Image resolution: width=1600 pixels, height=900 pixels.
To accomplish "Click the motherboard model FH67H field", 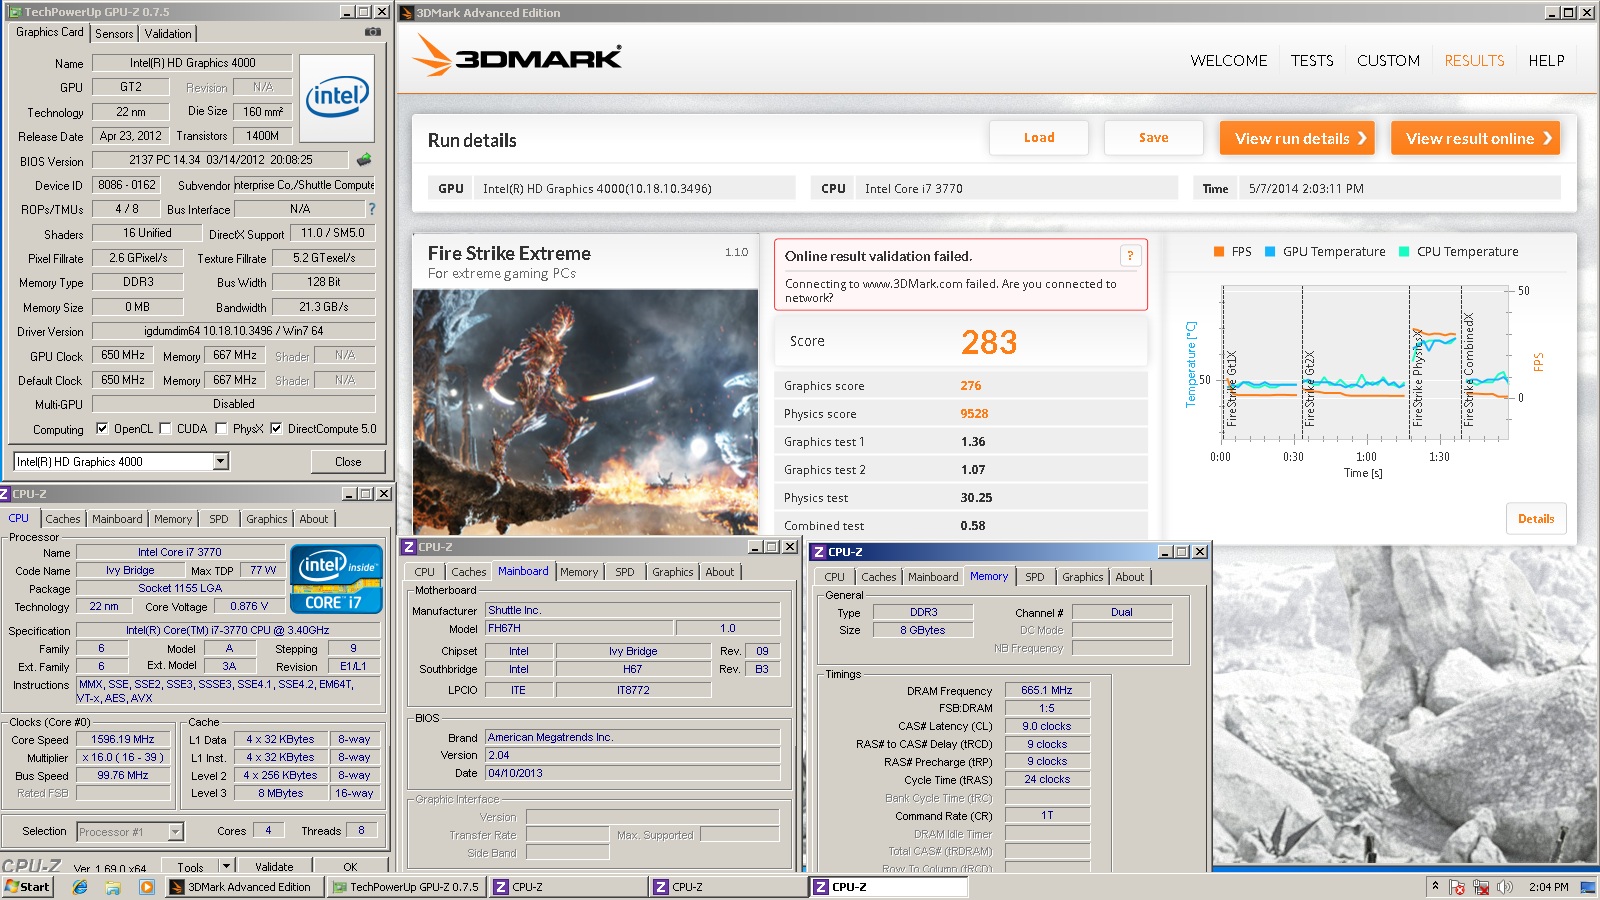I will tap(578, 629).
